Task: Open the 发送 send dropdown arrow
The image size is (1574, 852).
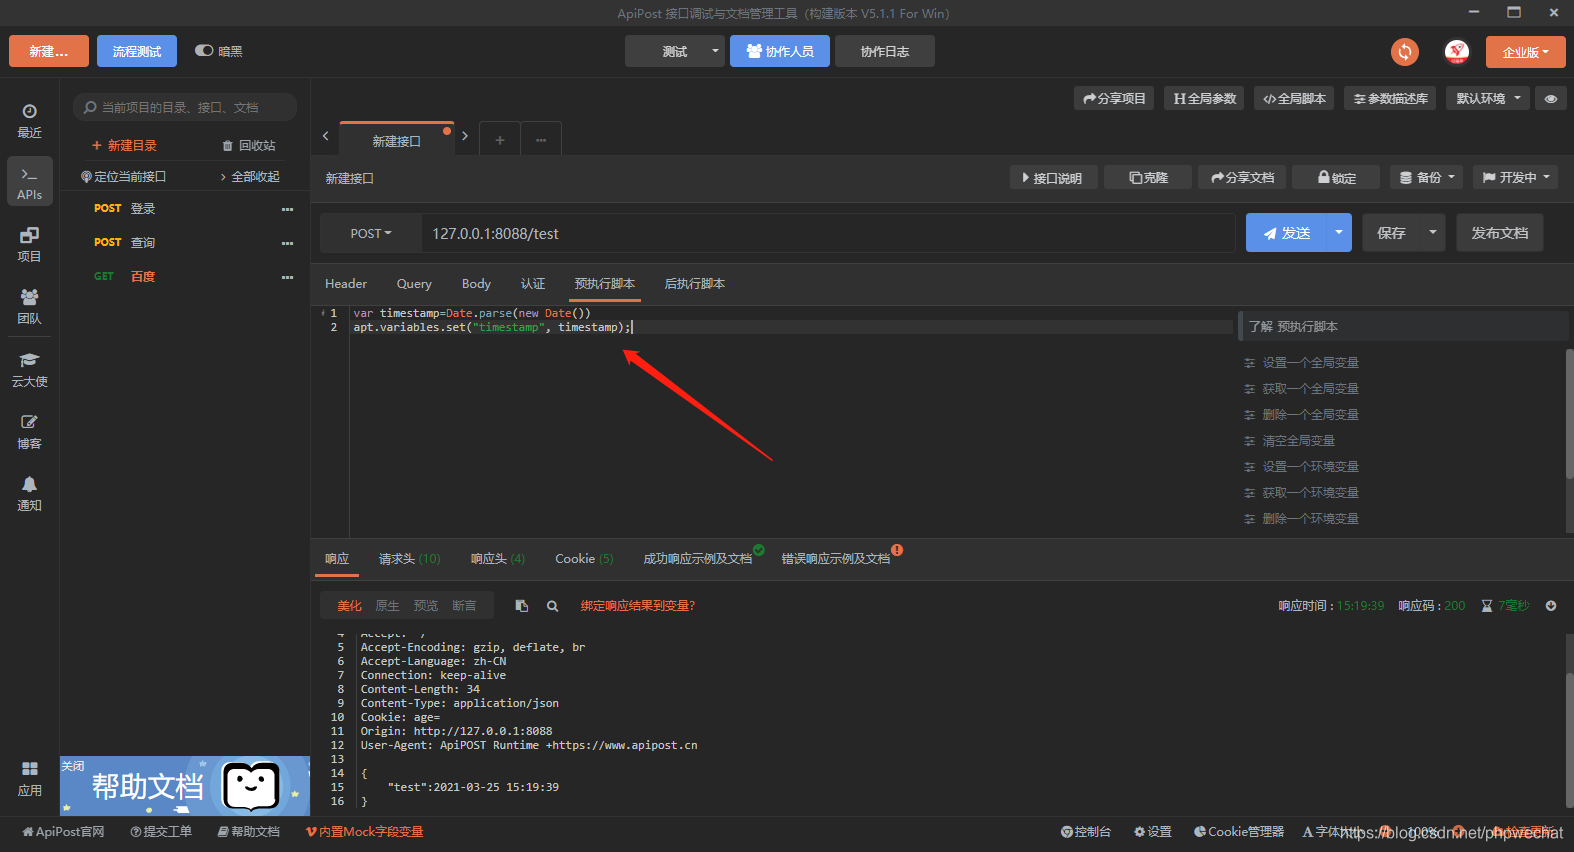Action: [x=1339, y=232]
